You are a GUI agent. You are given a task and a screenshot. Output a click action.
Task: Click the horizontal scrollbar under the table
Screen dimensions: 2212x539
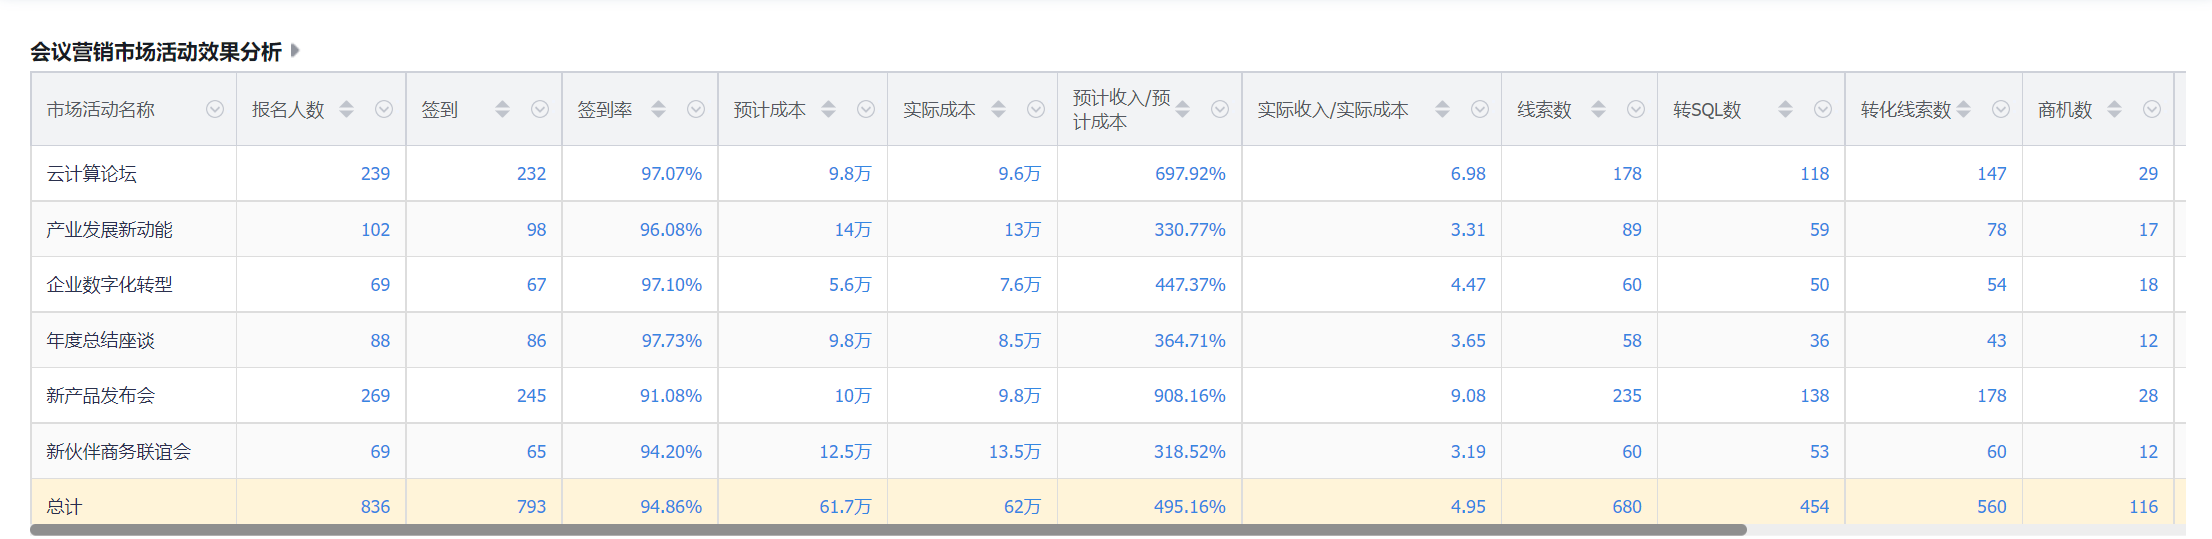click(x=888, y=530)
